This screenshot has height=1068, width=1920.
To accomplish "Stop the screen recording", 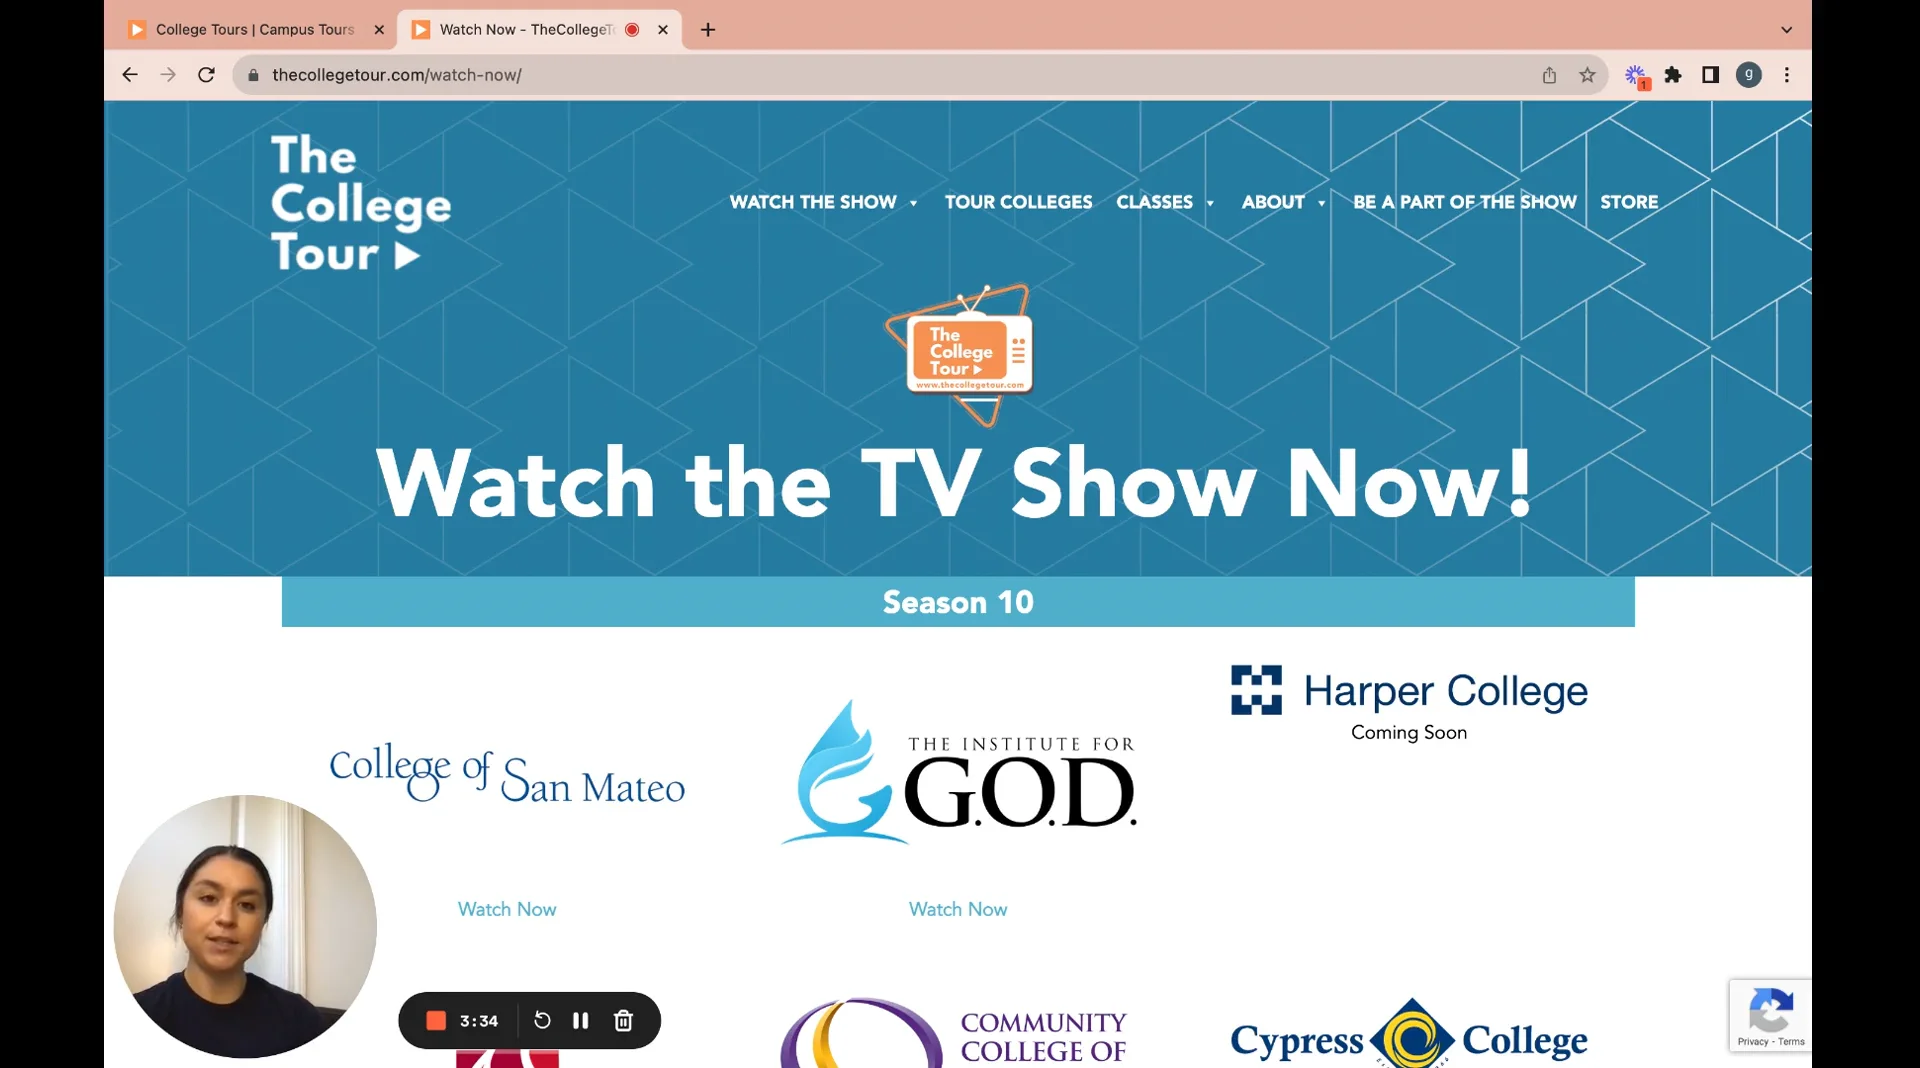I will pos(436,1021).
